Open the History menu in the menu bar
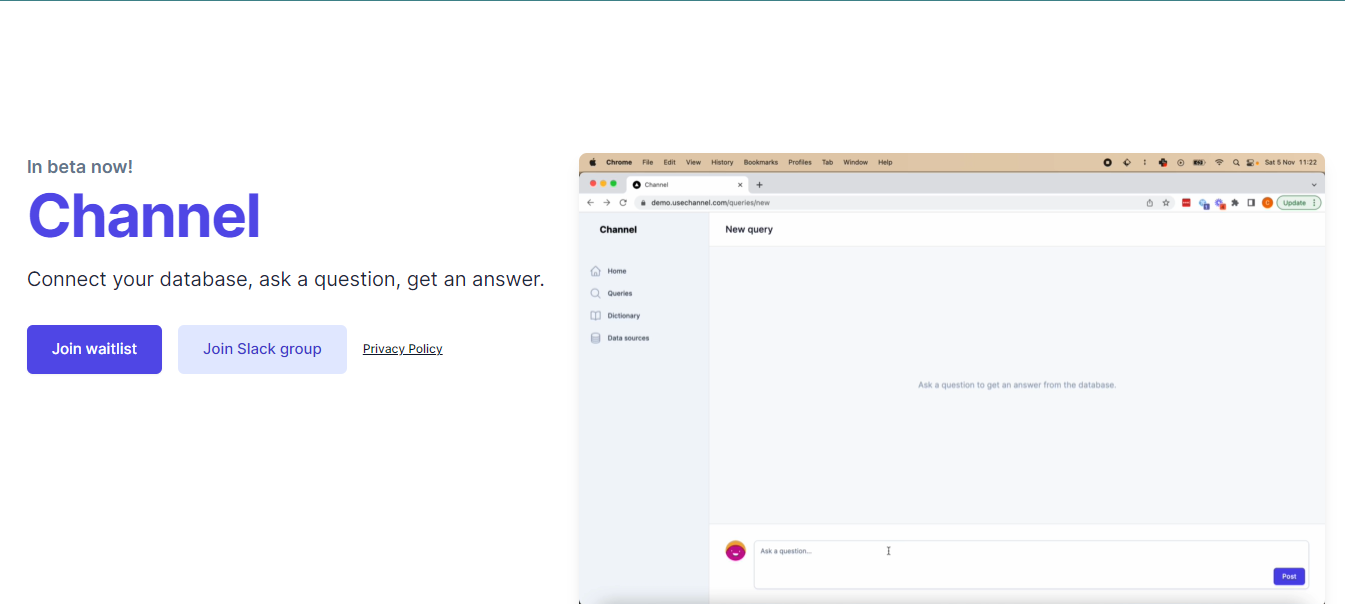 click(722, 162)
